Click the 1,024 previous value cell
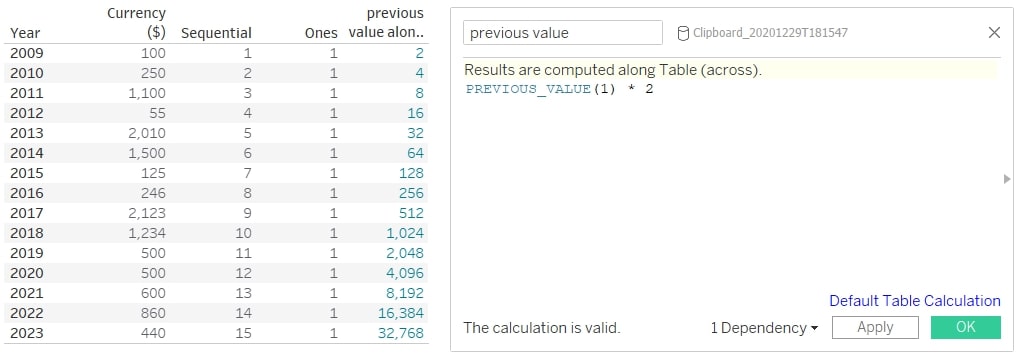The image size is (1023, 361). tap(405, 233)
